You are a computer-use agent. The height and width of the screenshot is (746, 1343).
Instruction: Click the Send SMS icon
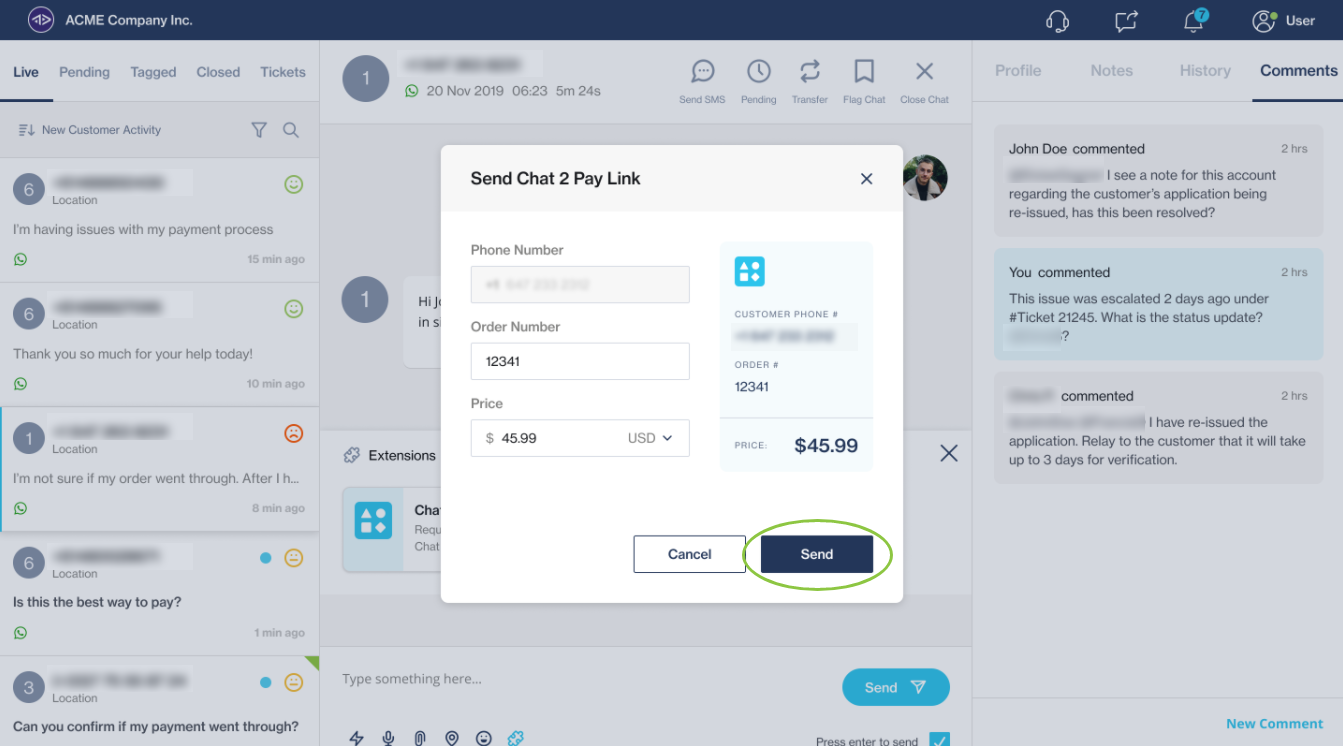click(702, 72)
